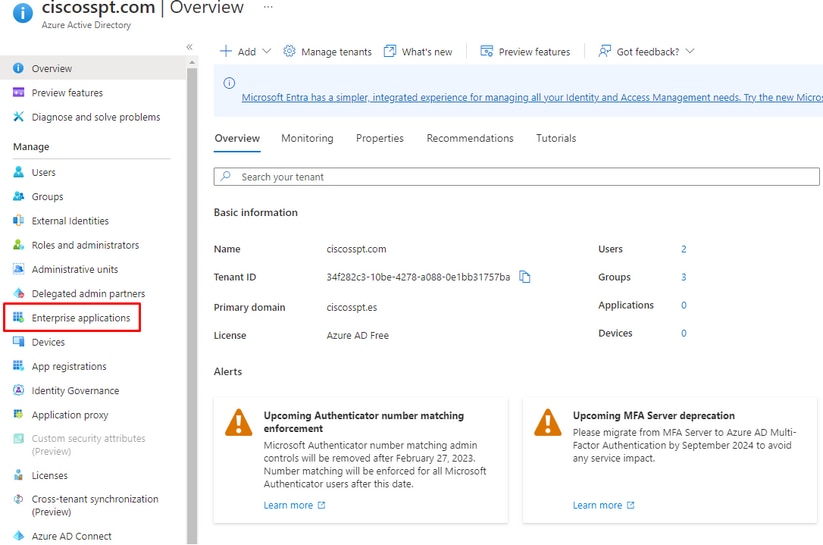Collapse the sidebar with double-chevron

(x=189, y=47)
